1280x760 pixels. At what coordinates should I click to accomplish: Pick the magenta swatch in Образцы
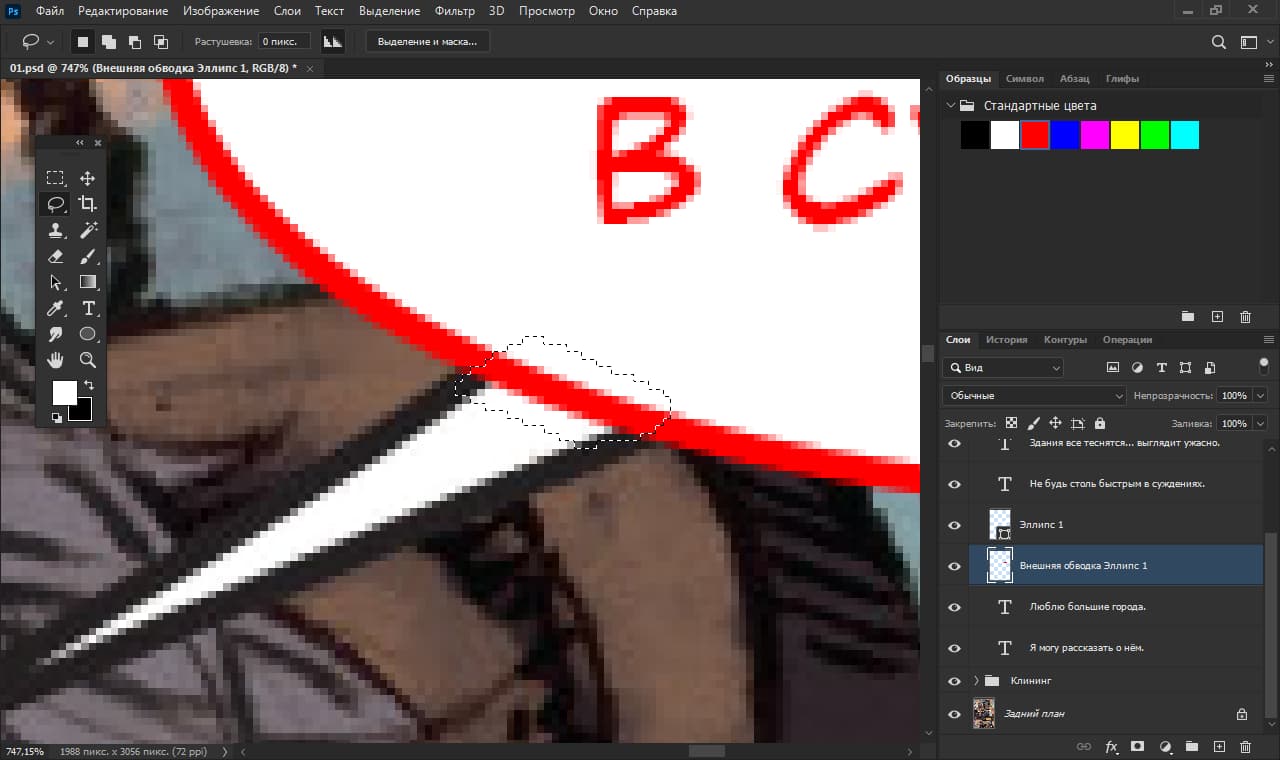tap(1095, 135)
